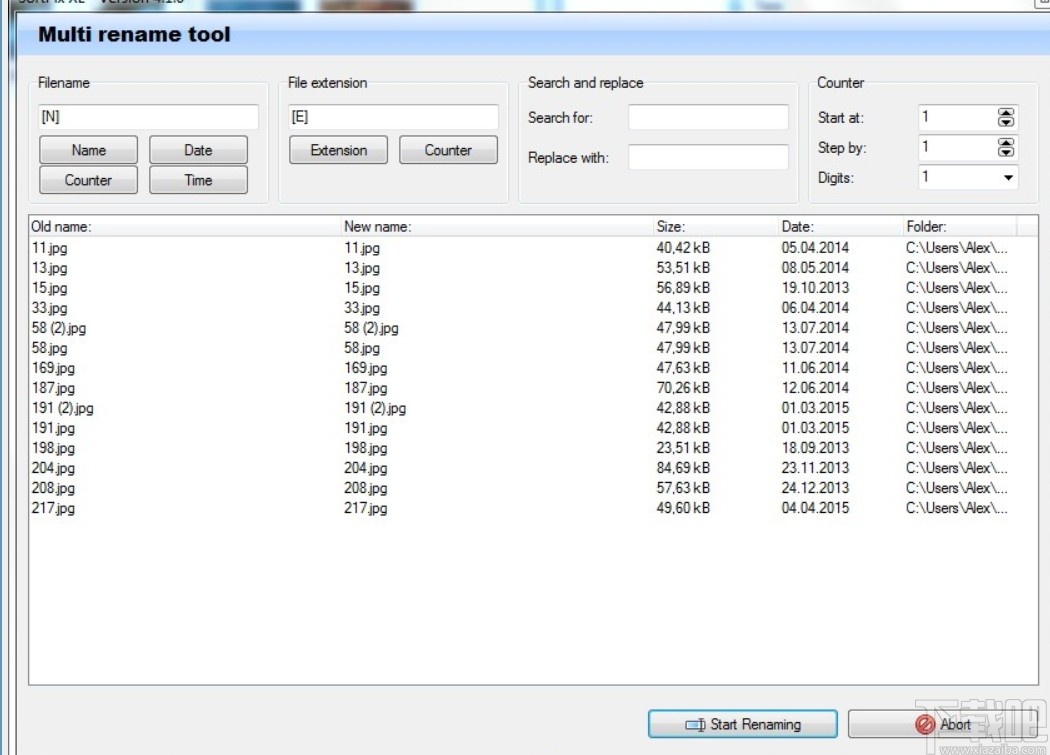Screen dimensions: 1050x755
Task: Focus the File extension field containing [E]
Action: click(393, 117)
